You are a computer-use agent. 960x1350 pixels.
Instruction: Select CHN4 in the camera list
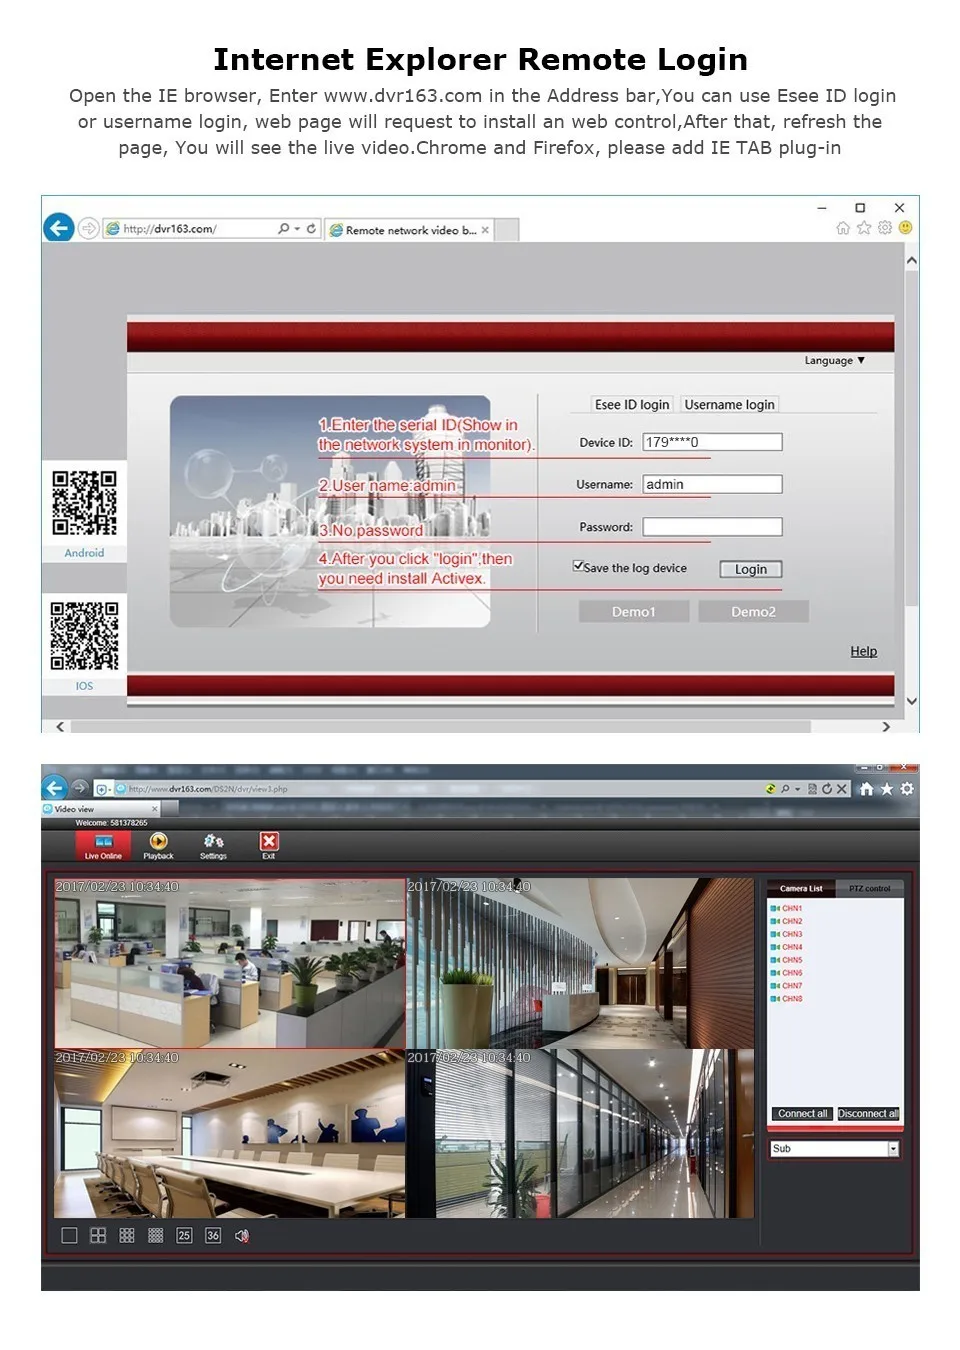pos(786,947)
